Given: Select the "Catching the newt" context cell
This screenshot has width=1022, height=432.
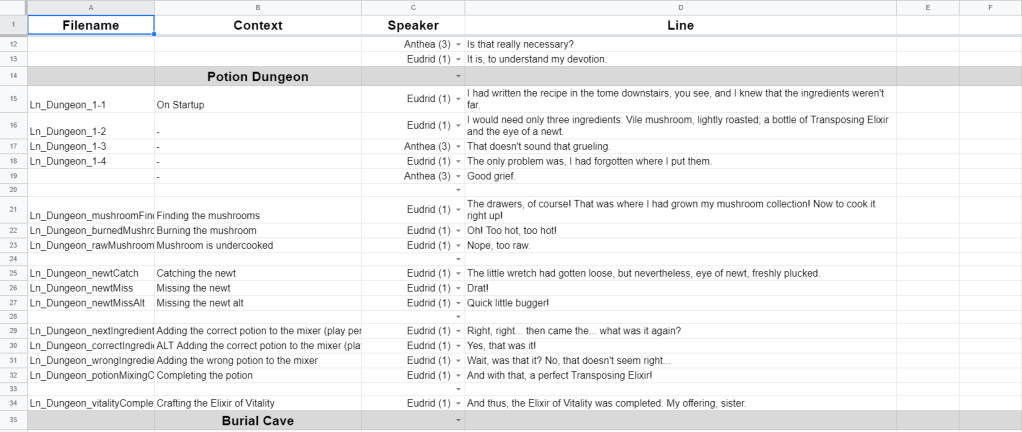Looking at the screenshot, I should click(x=258, y=274).
